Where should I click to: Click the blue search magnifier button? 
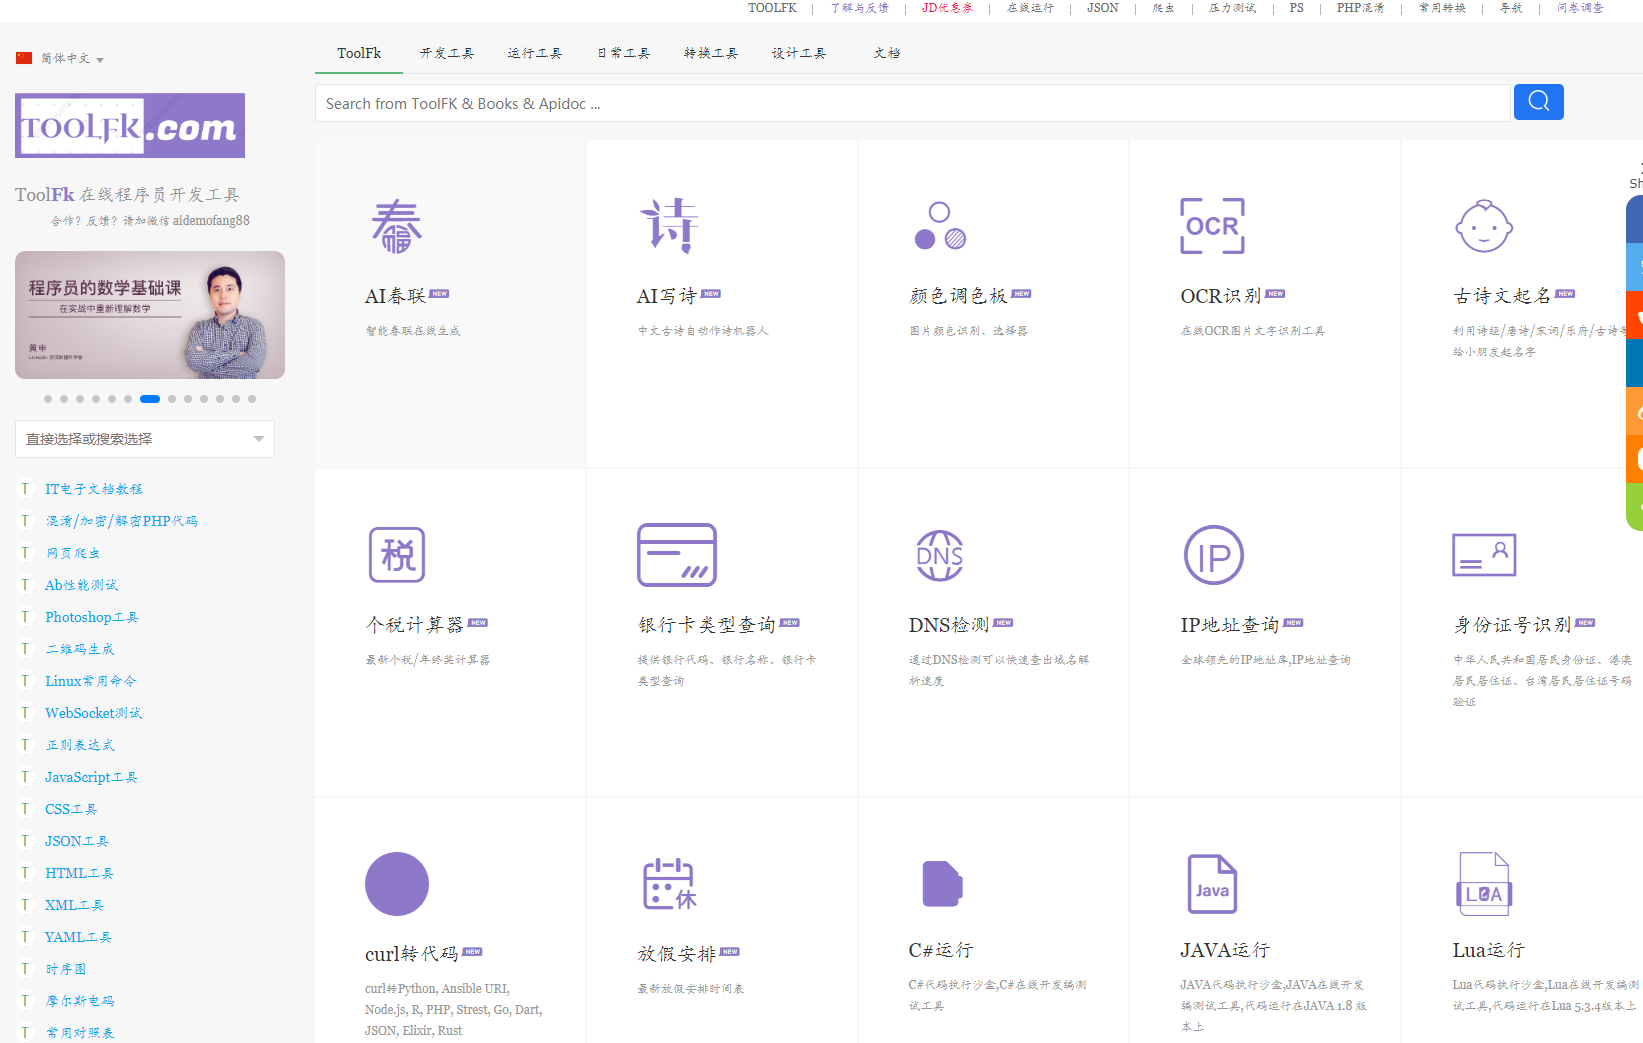[1539, 102]
